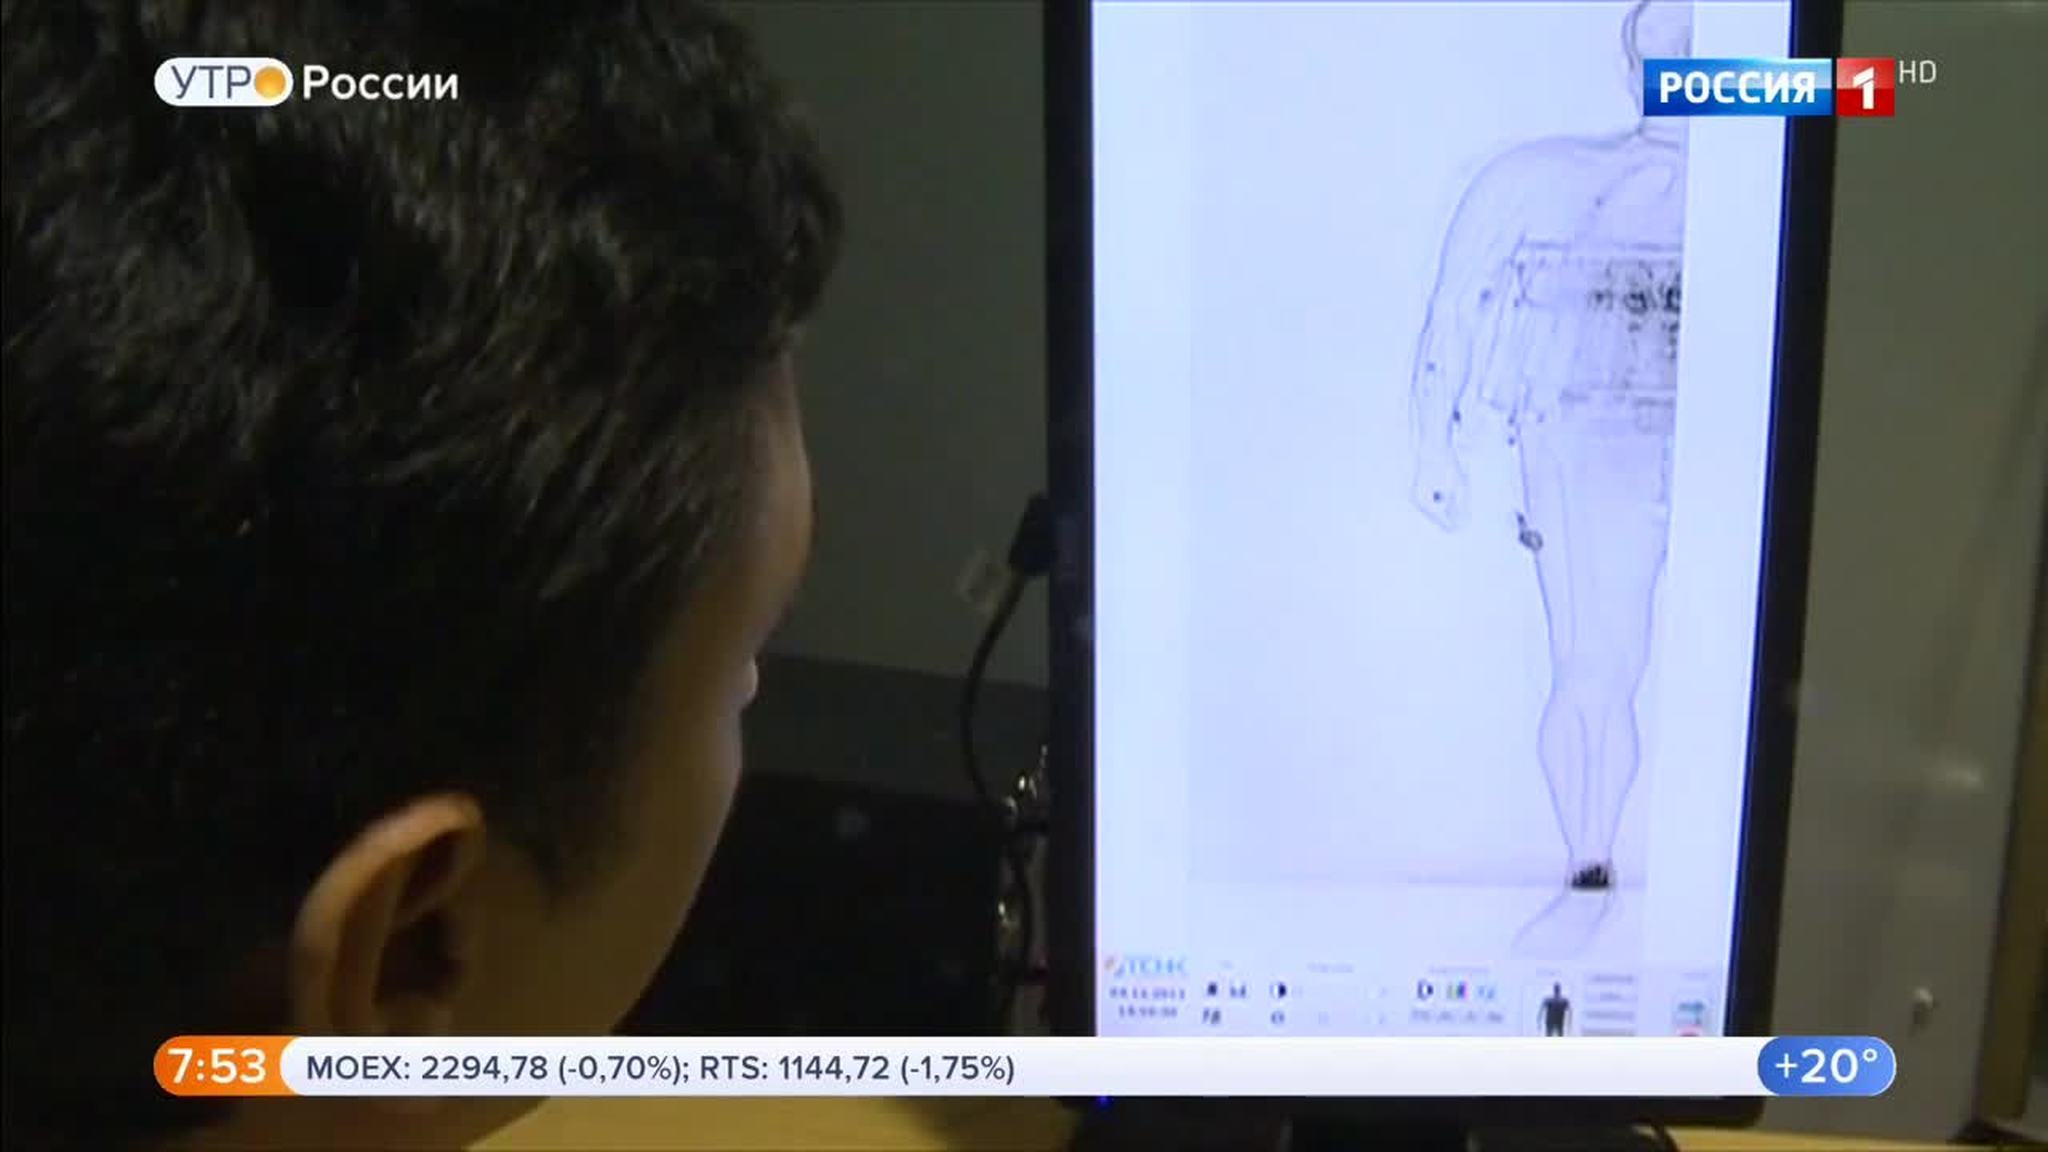Click the multicolor palette icon in scanner toolbar
The image size is (2048, 1152).
1457,991
